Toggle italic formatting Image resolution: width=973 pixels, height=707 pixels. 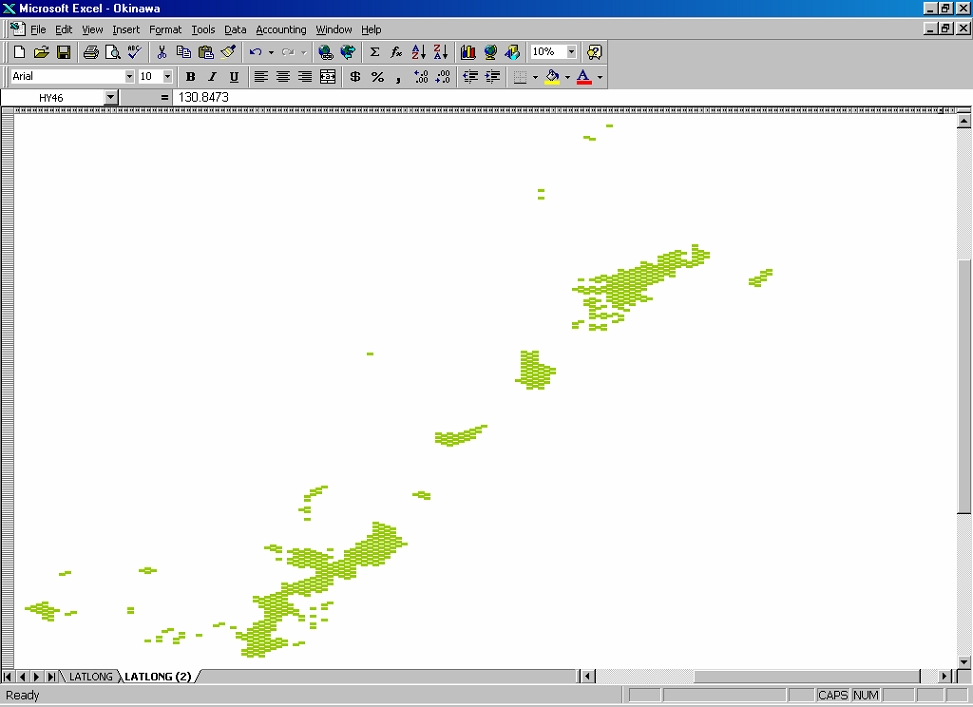[x=212, y=77]
